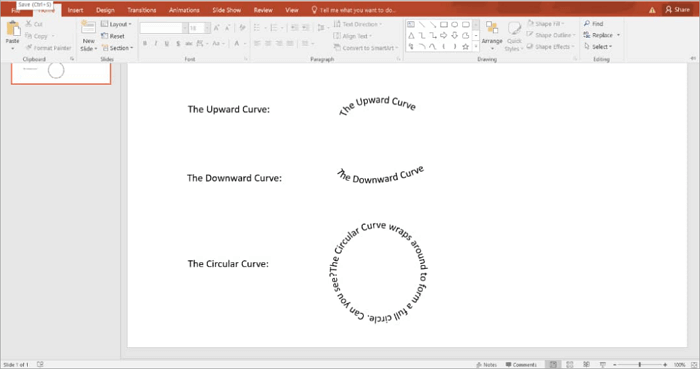This screenshot has width=700, height=369.
Task: Toggle italic formatting
Action: (x=155, y=43)
